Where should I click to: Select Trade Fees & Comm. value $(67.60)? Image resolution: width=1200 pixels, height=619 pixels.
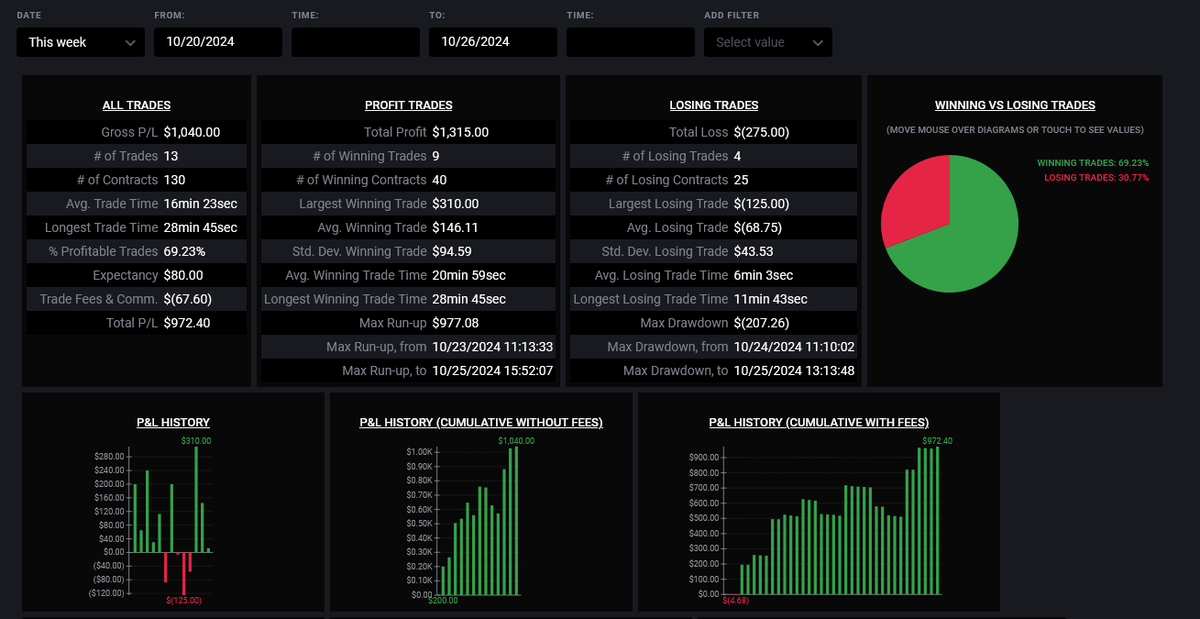click(x=187, y=299)
